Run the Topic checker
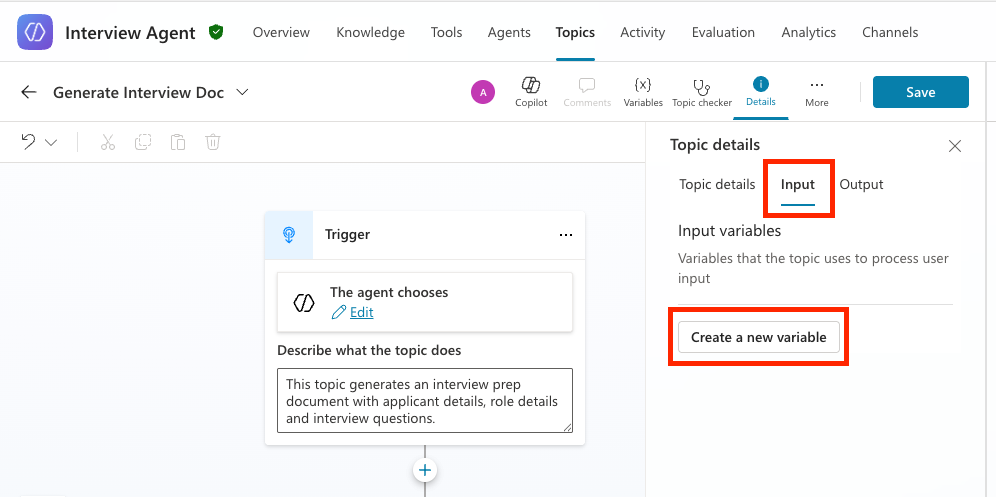Viewport: 996px width, 497px height. [x=701, y=86]
